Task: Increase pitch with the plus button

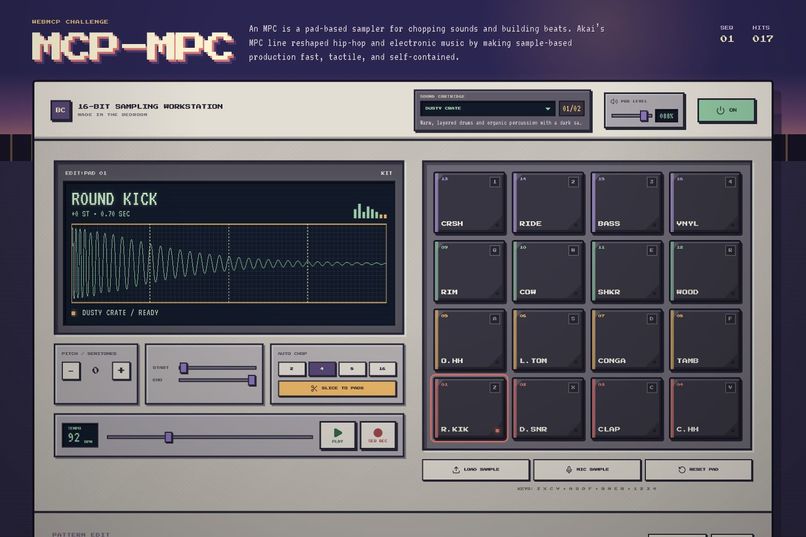Action: [121, 371]
